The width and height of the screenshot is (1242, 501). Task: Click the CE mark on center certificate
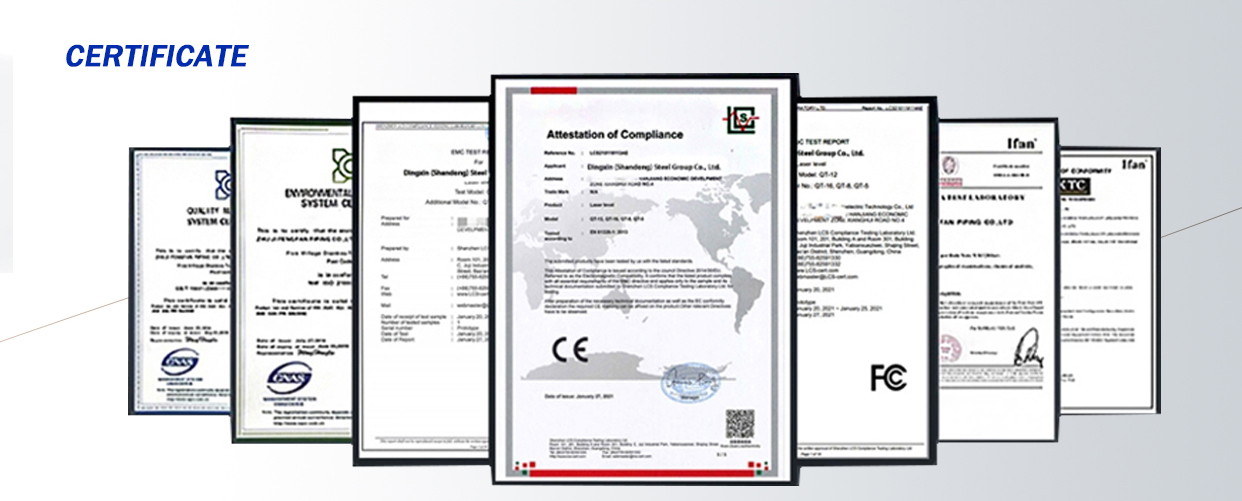coord(570,350)
